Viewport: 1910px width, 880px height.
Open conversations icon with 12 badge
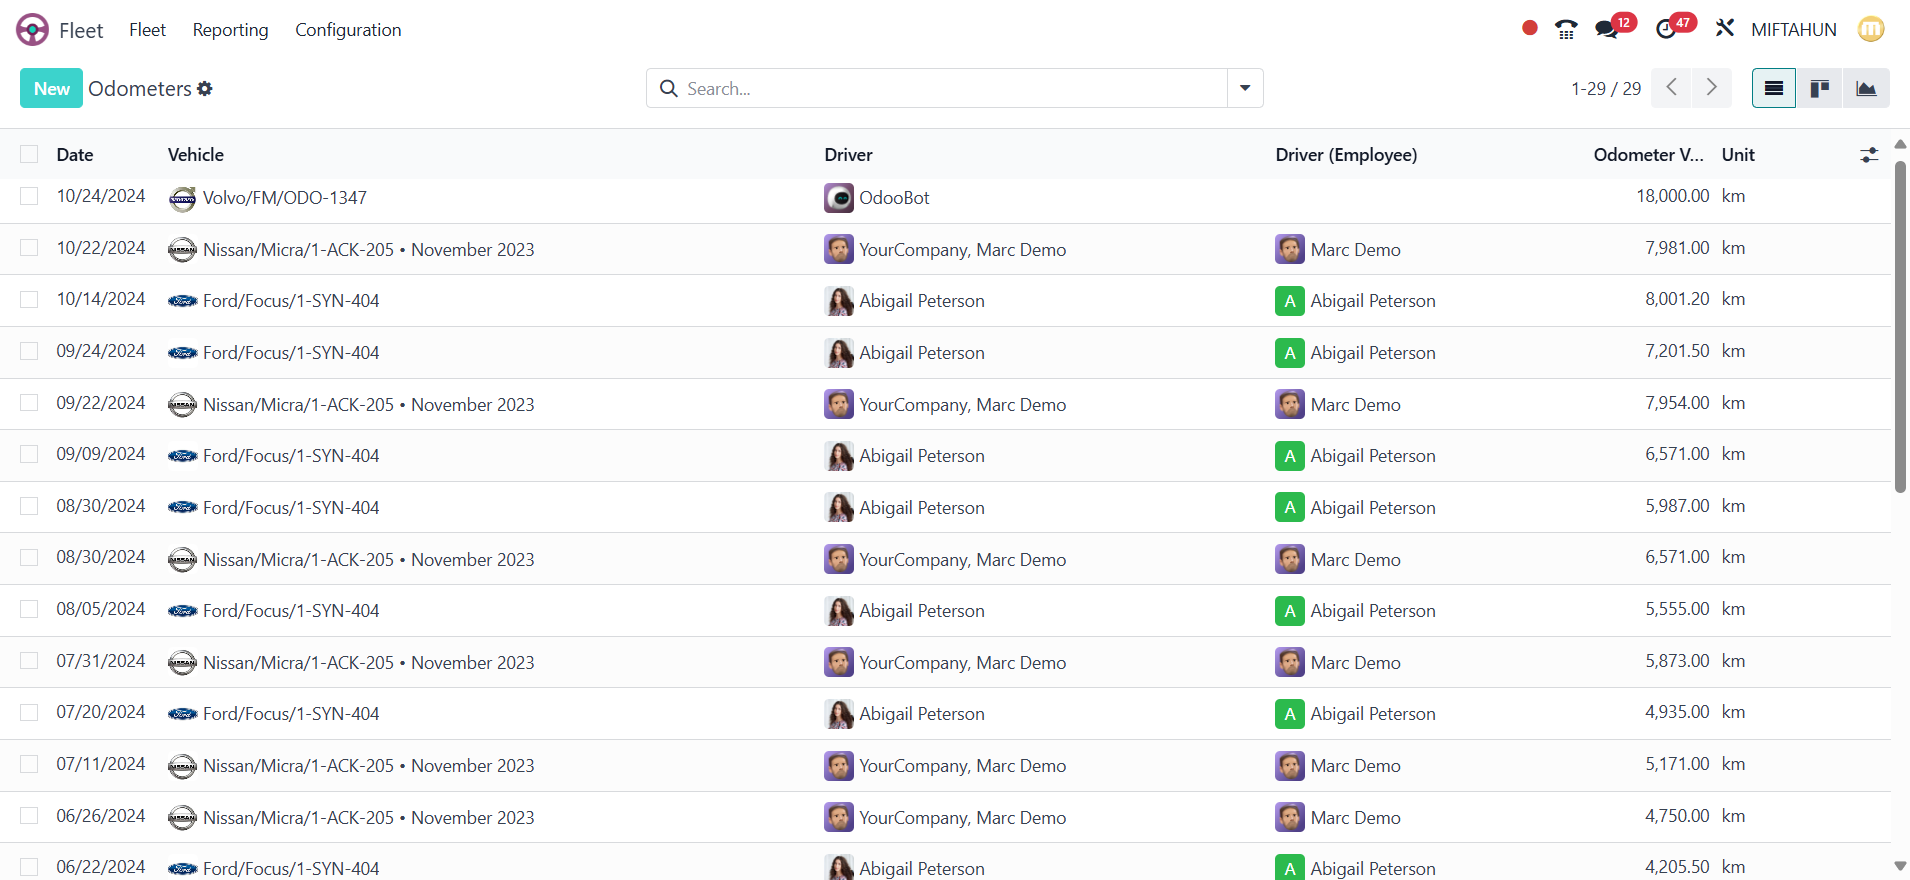1607,29
